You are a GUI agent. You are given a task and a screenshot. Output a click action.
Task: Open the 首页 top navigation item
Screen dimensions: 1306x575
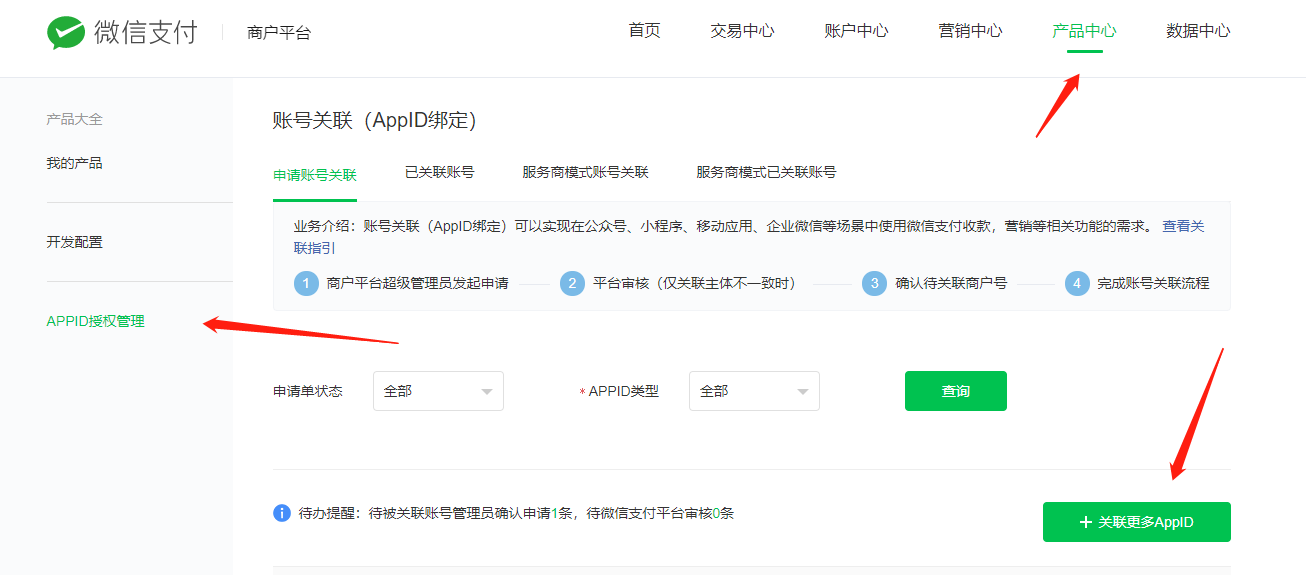(645, 30)
